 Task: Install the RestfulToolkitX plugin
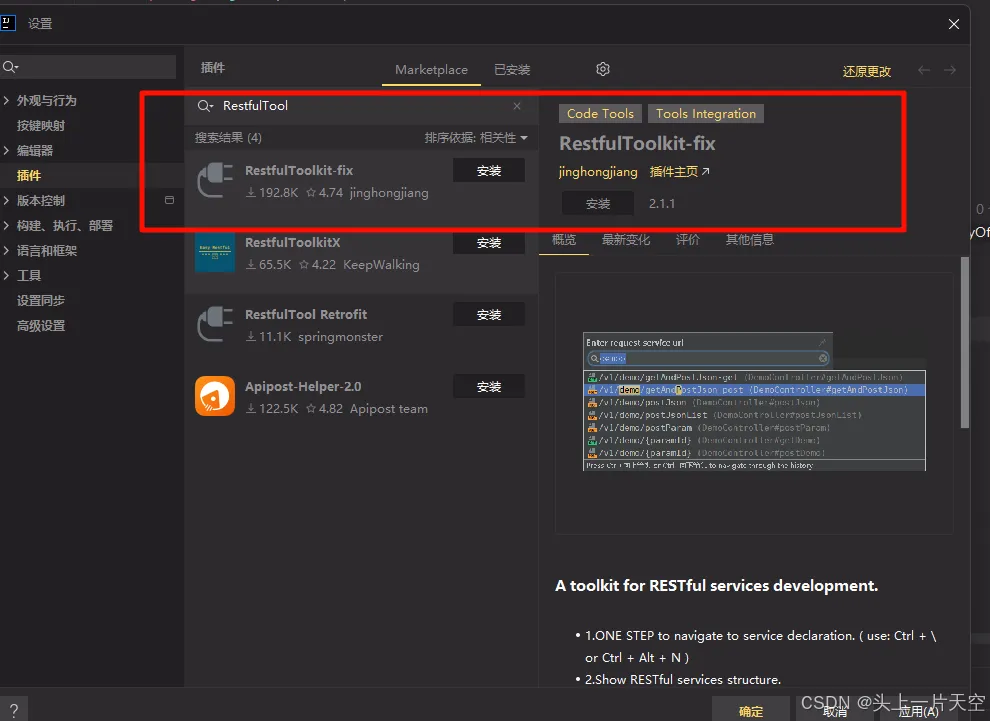(x=489, y=242)
